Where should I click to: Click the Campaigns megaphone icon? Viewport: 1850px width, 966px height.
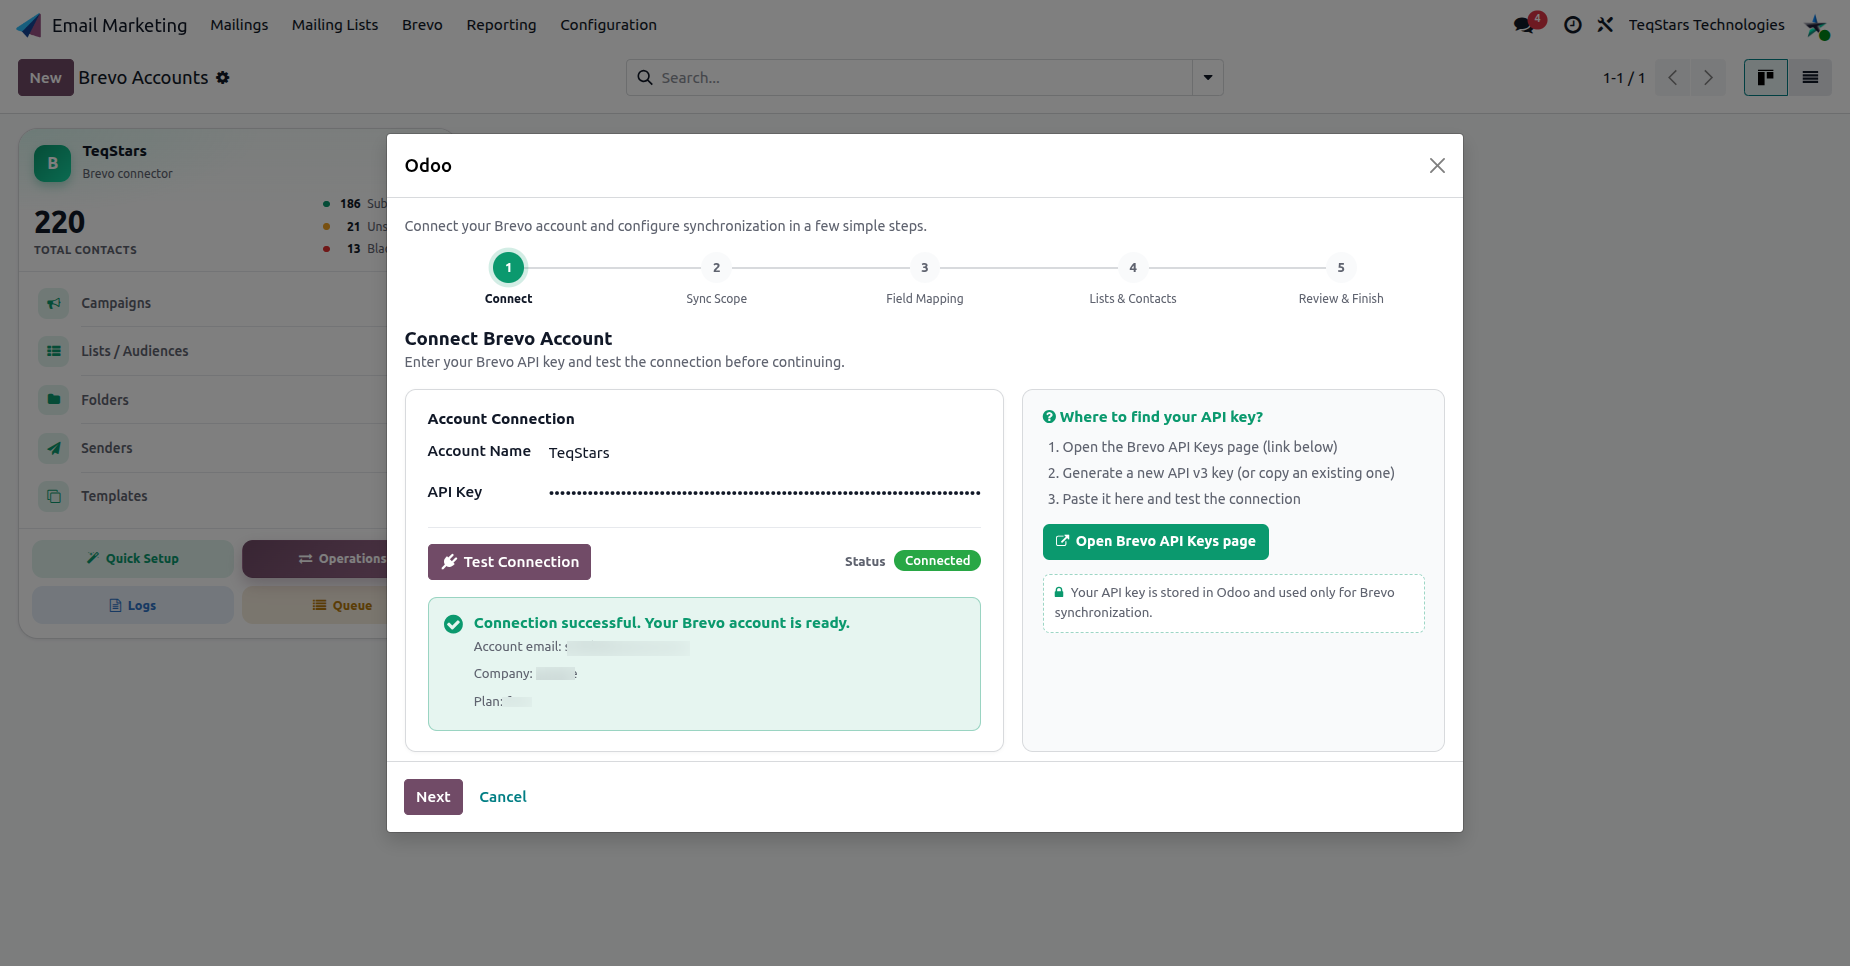[54, 303]
